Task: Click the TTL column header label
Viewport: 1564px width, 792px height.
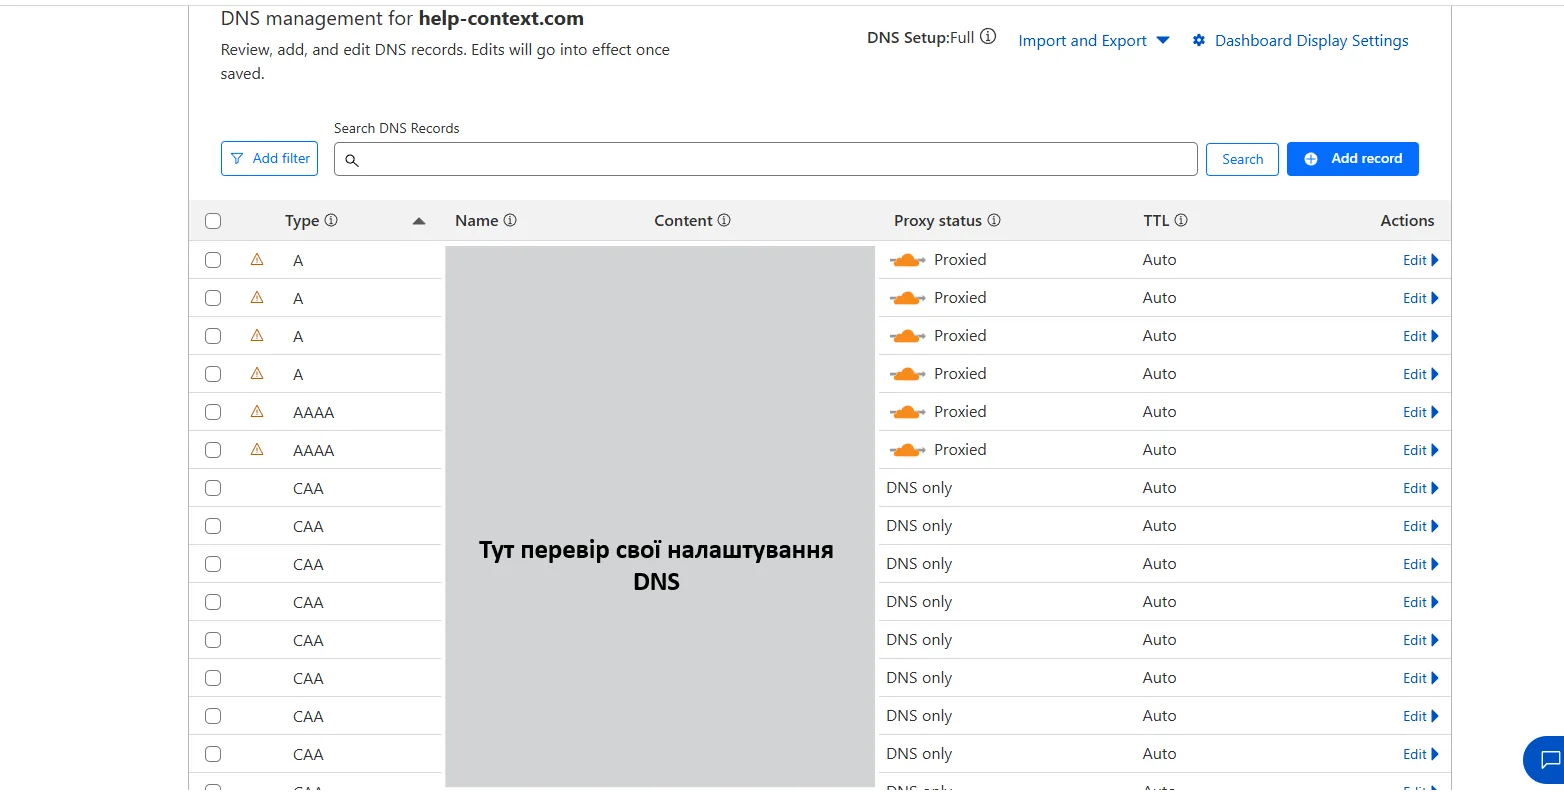Action: (x=1156, y=221)
